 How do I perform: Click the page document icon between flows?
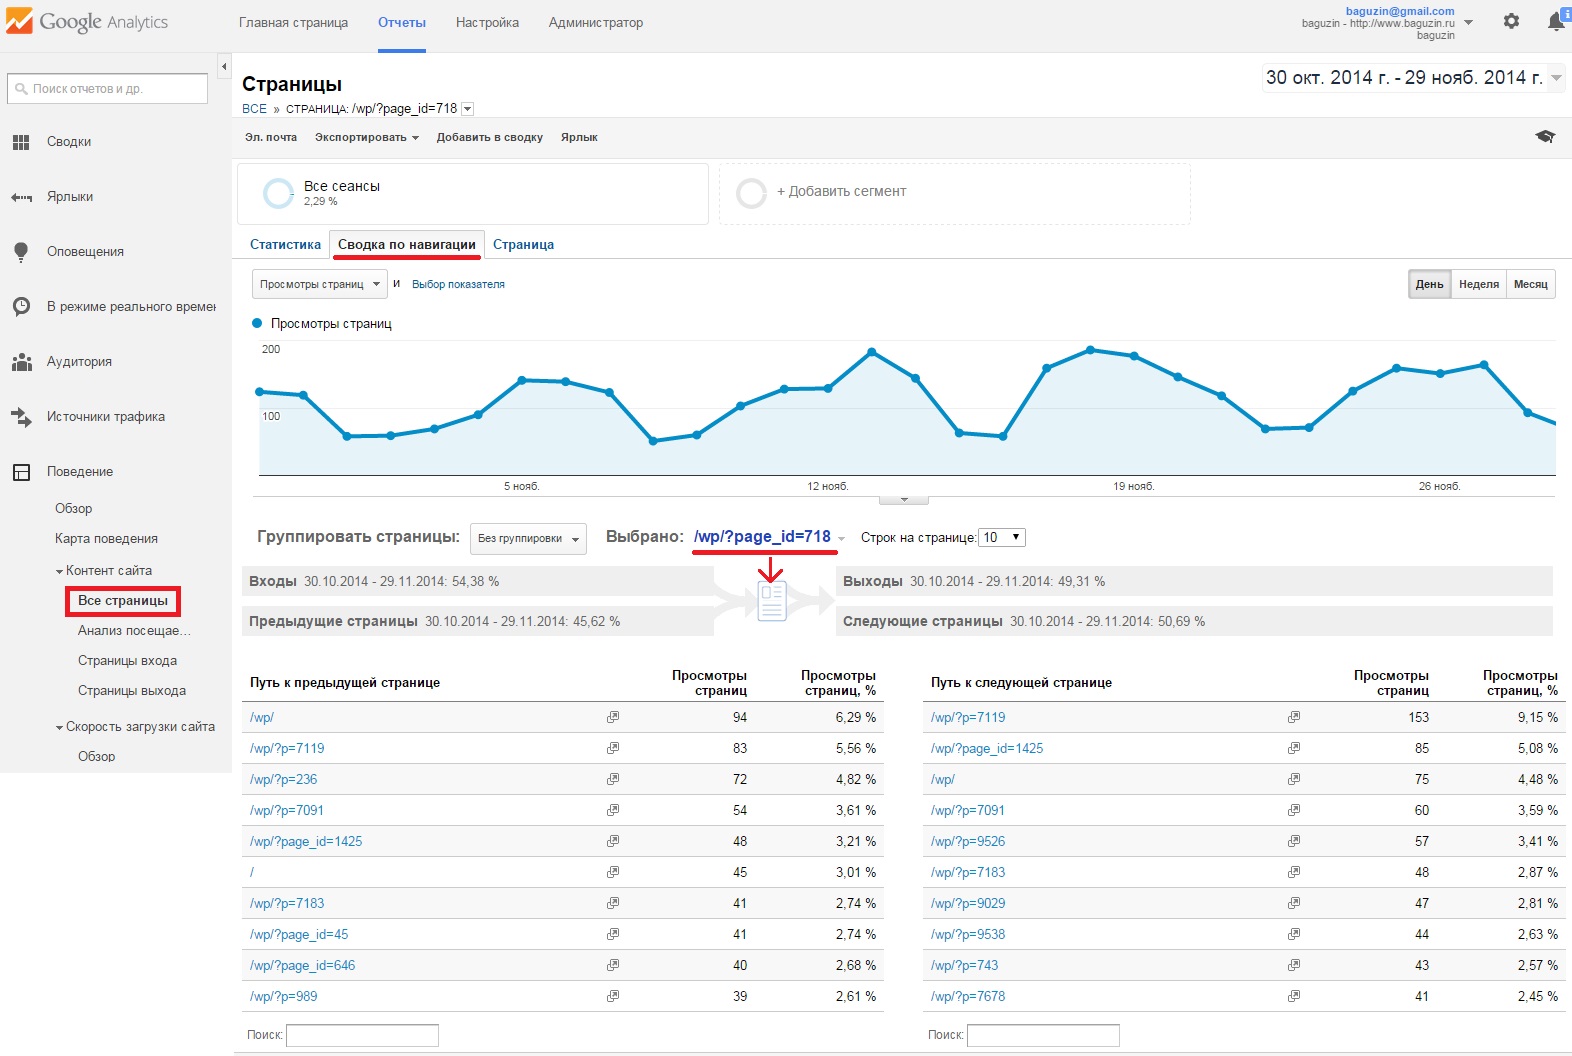[772, 601]
